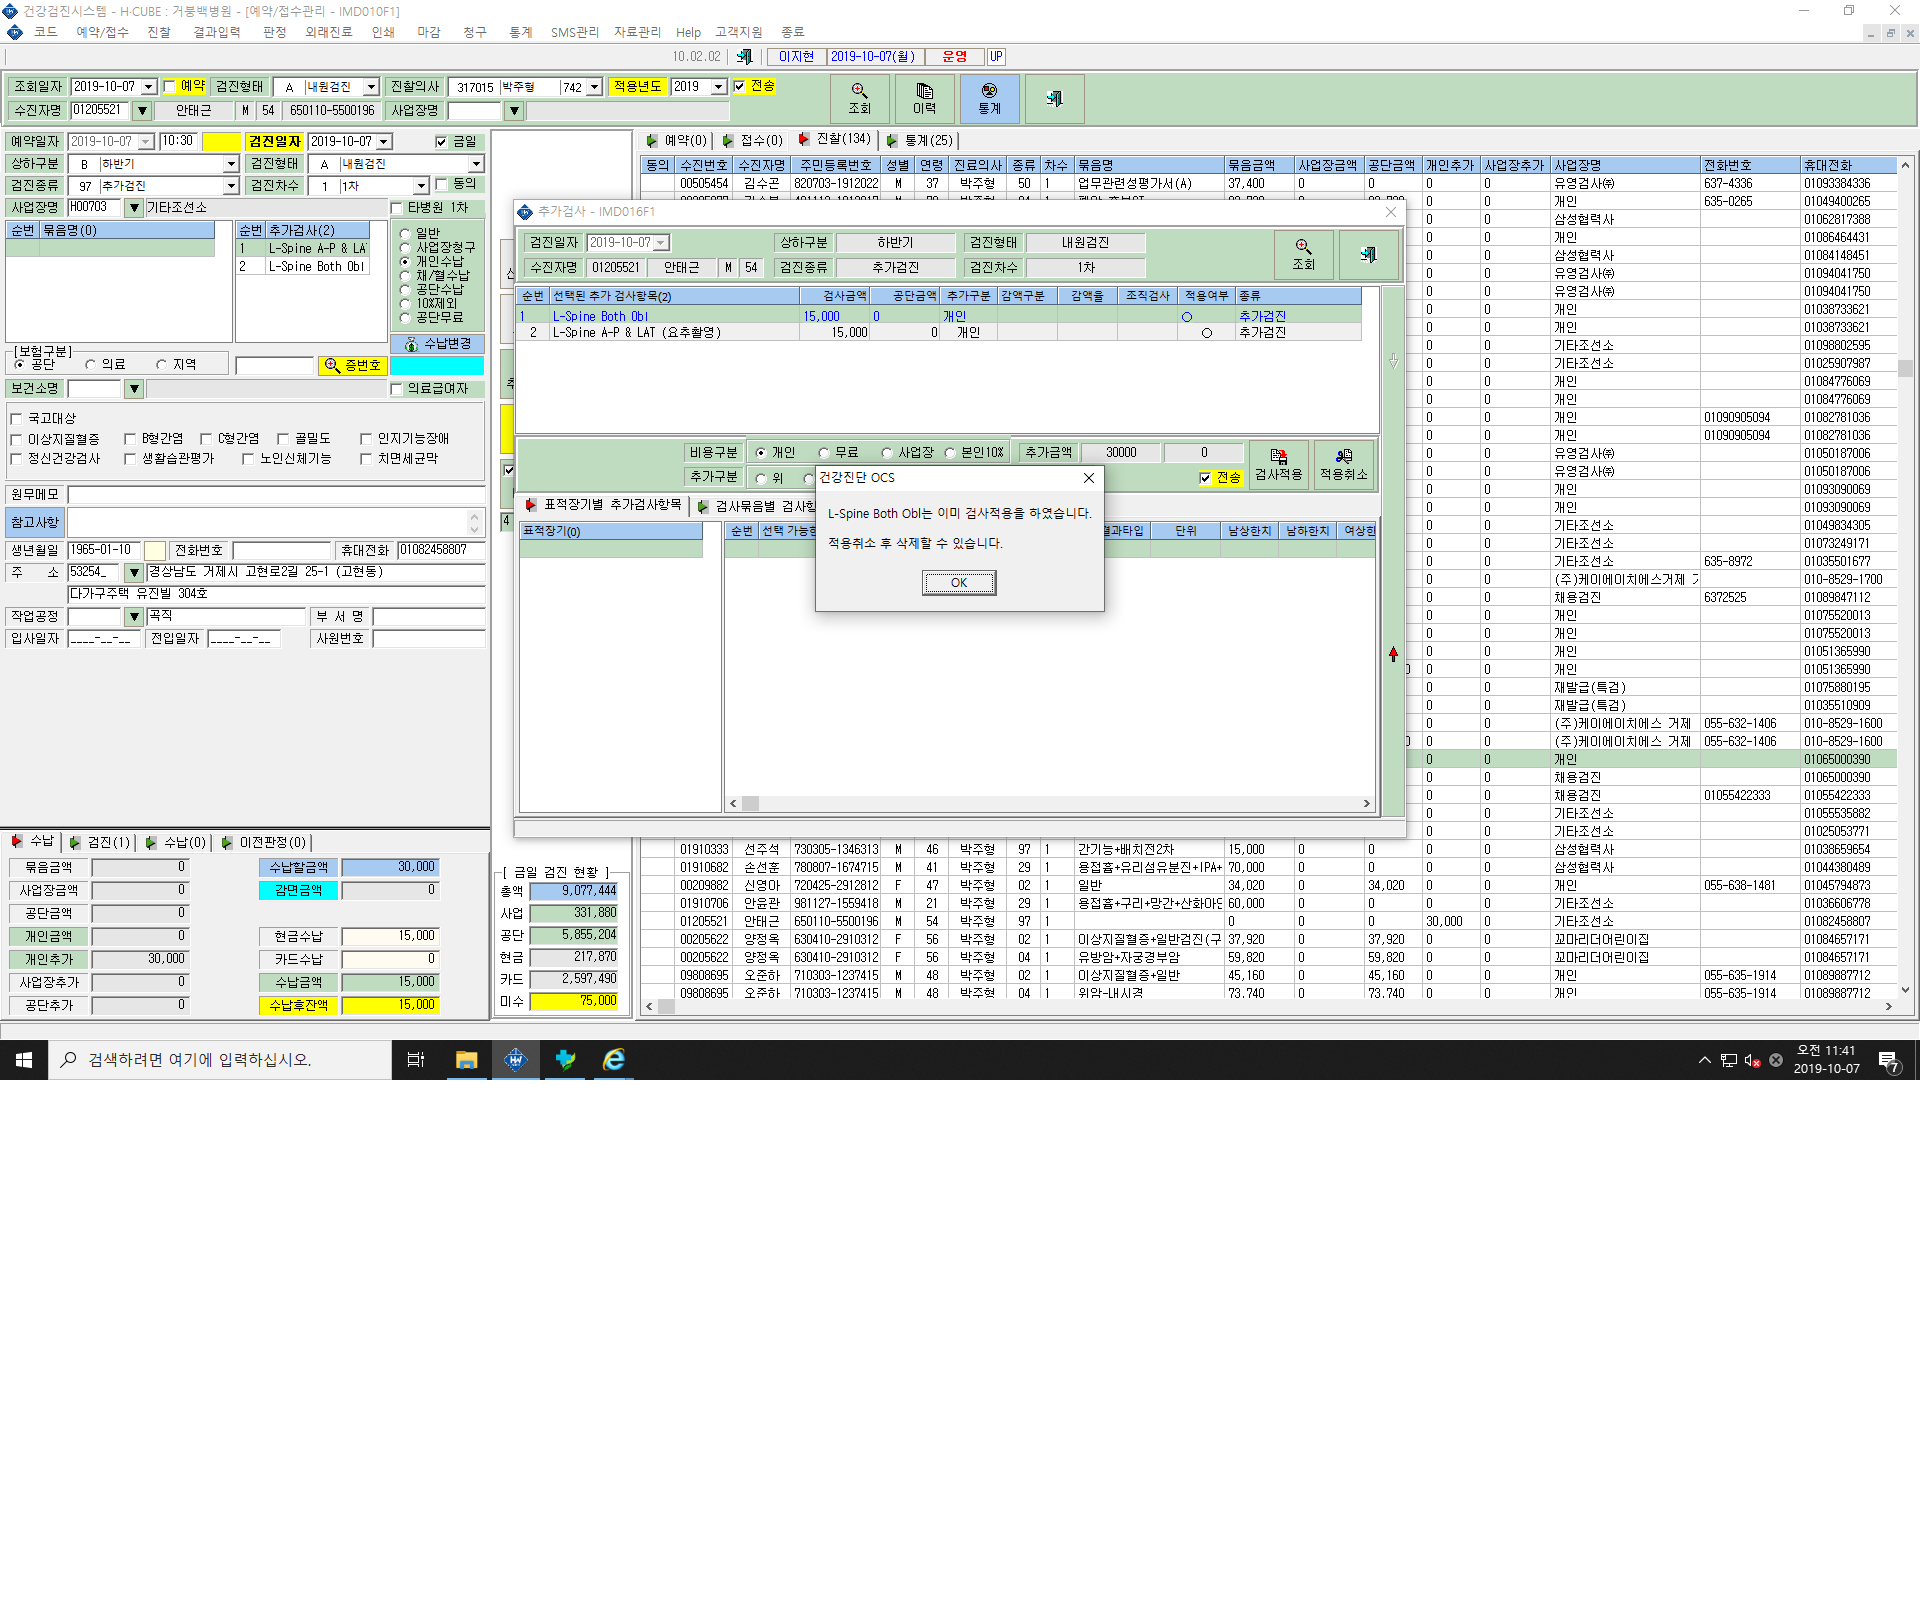Open the 이력 history icon button
The width and height of the screenshot is (1920, 1616).
(x=924, y=99)
